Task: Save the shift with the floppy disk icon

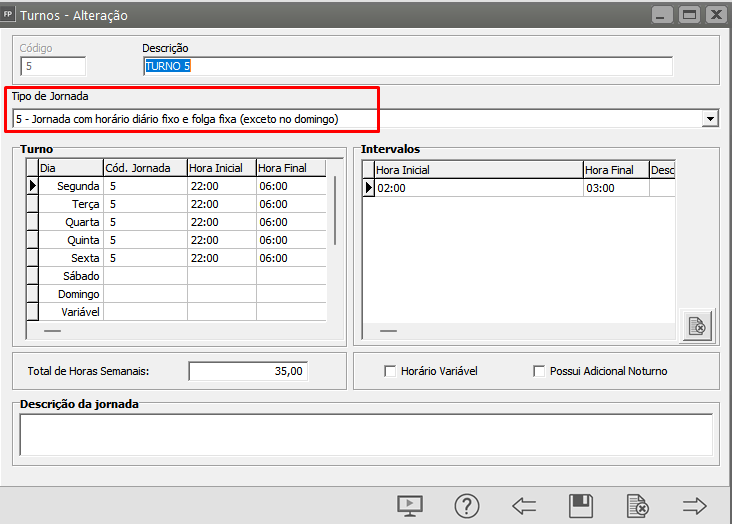Action: click(x=581, y=506)
